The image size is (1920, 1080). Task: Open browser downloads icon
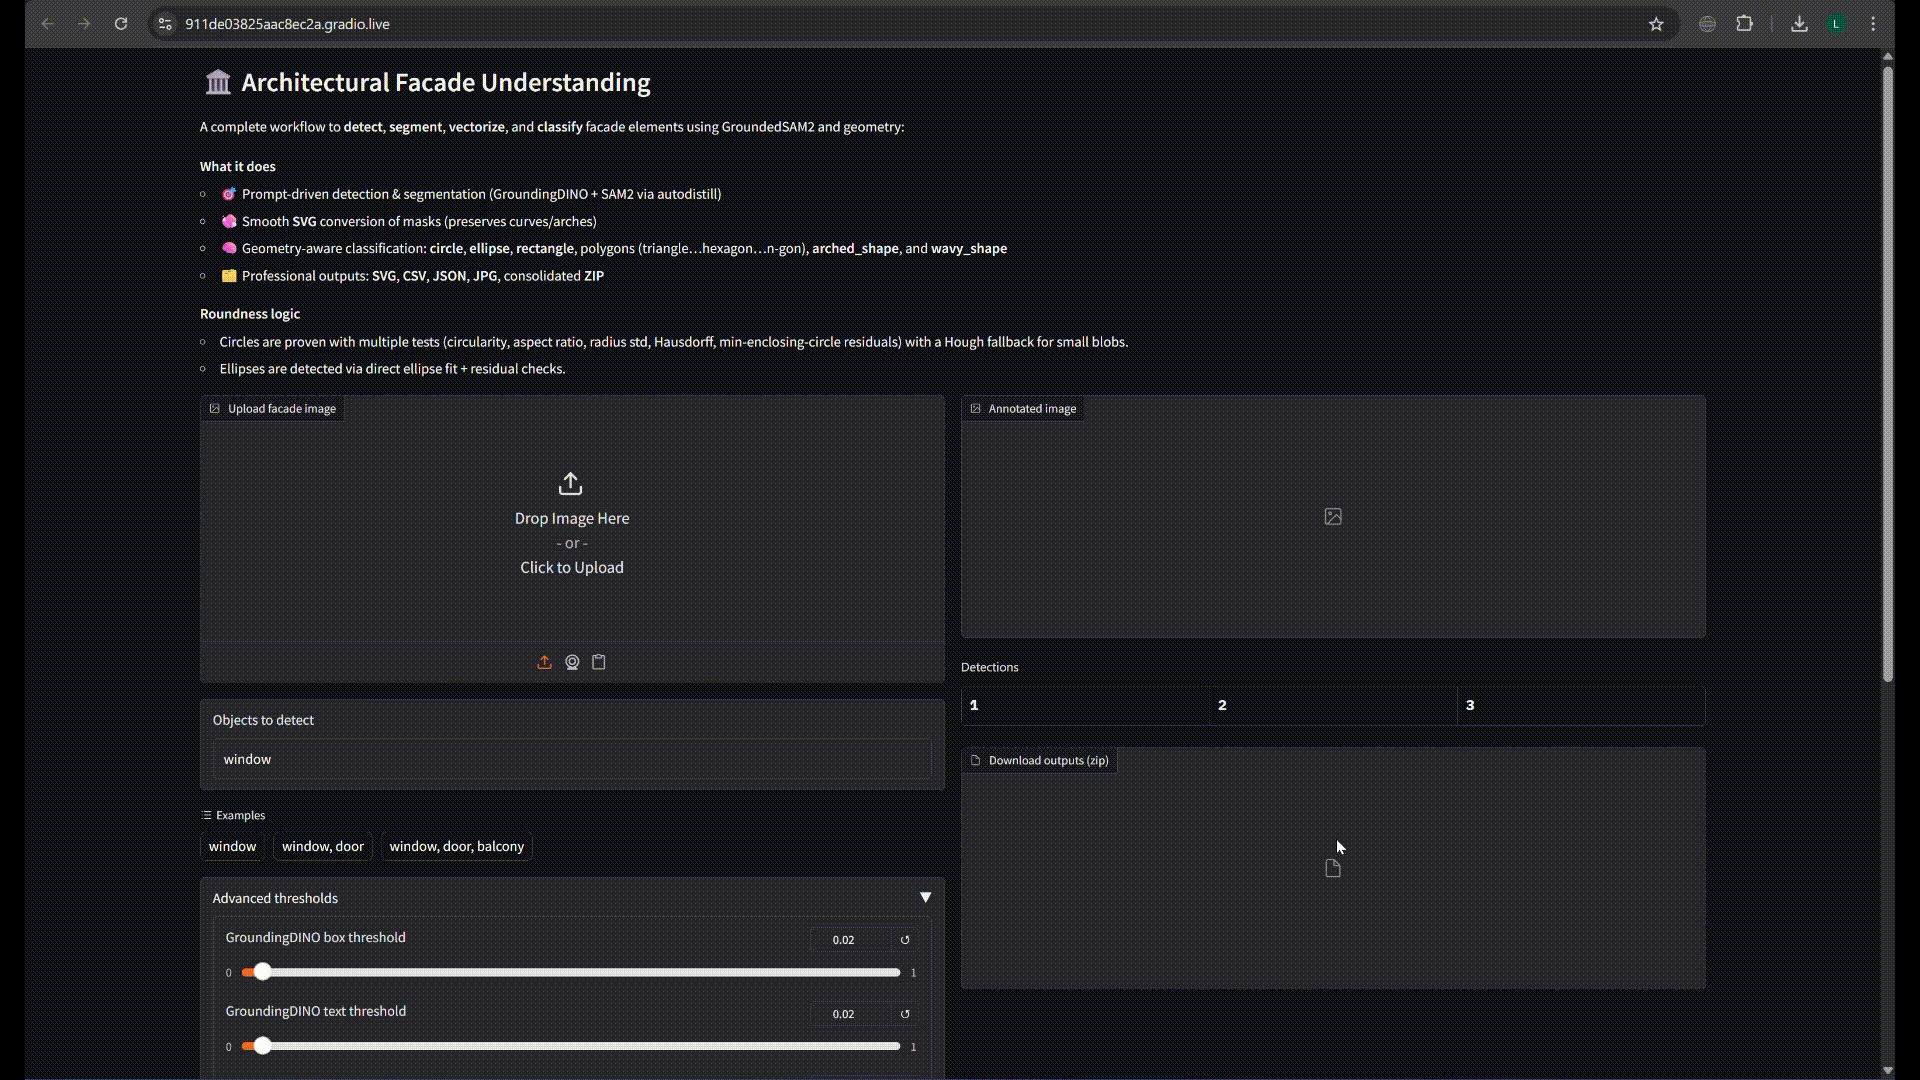point(1799,24)
